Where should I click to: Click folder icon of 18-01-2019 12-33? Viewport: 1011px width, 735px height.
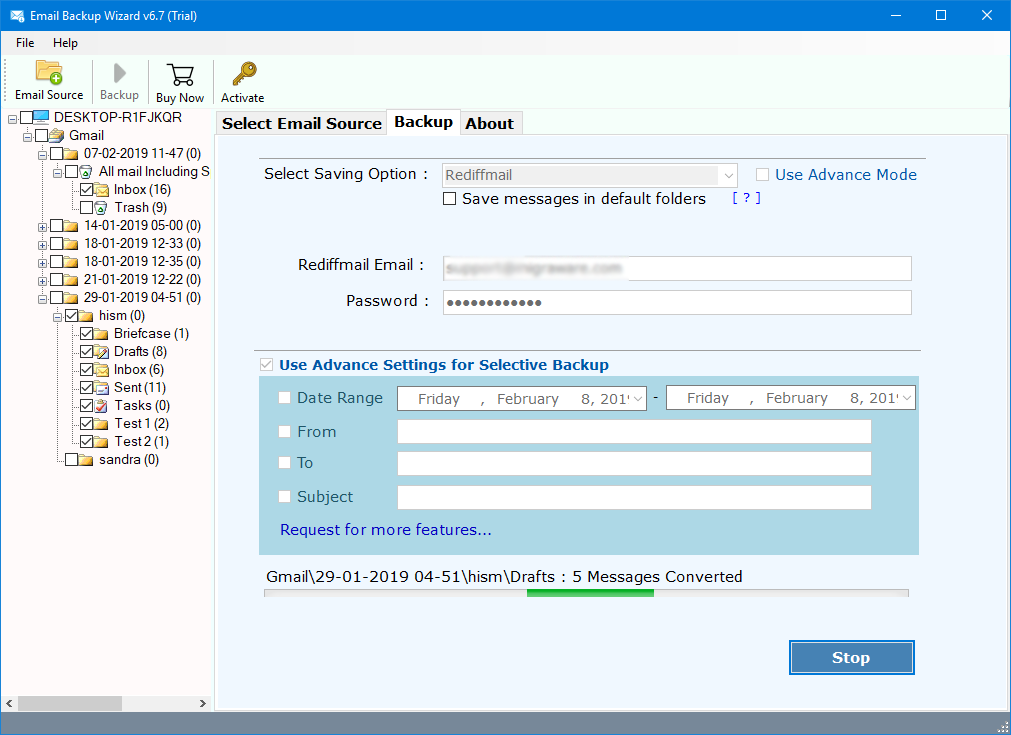(72, 244)
